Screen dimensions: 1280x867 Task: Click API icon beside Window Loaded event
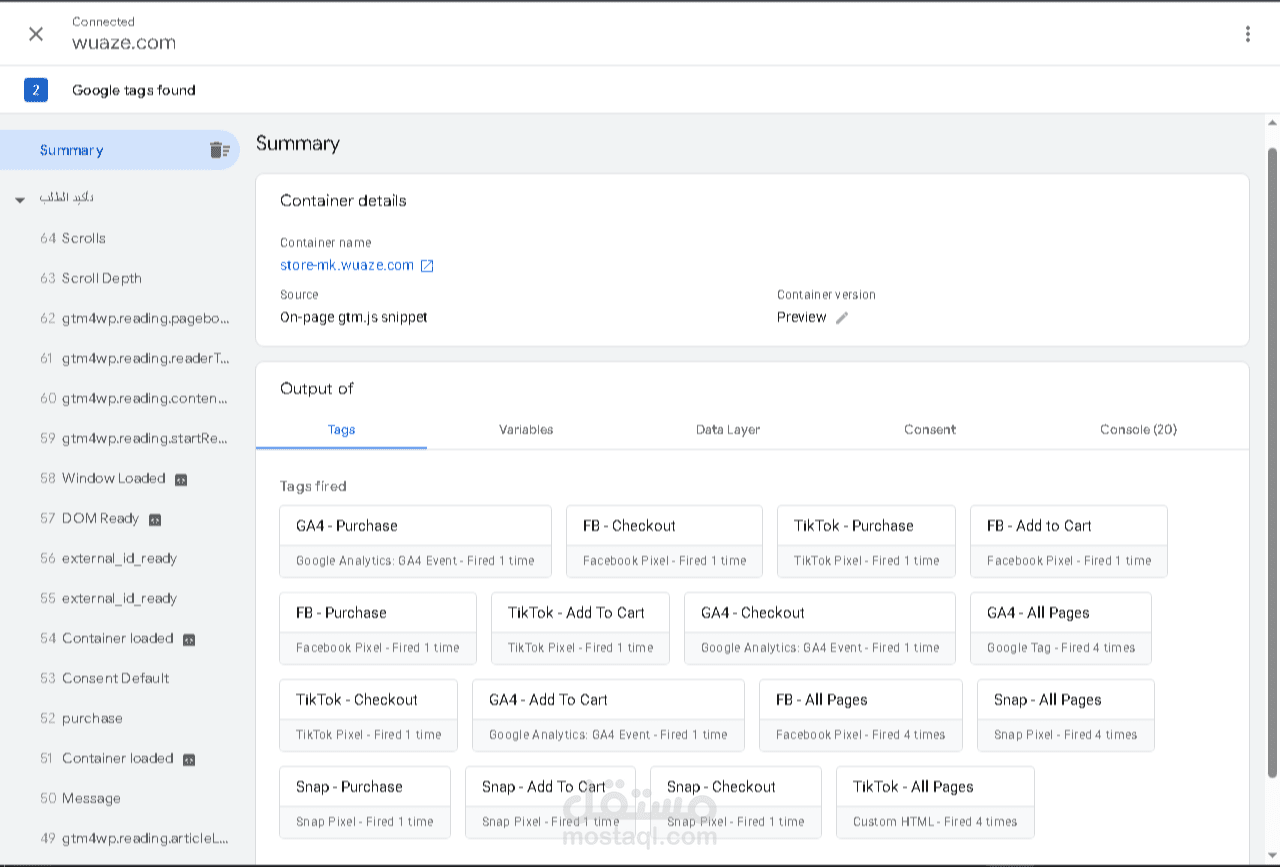click(x=181, y=479)
